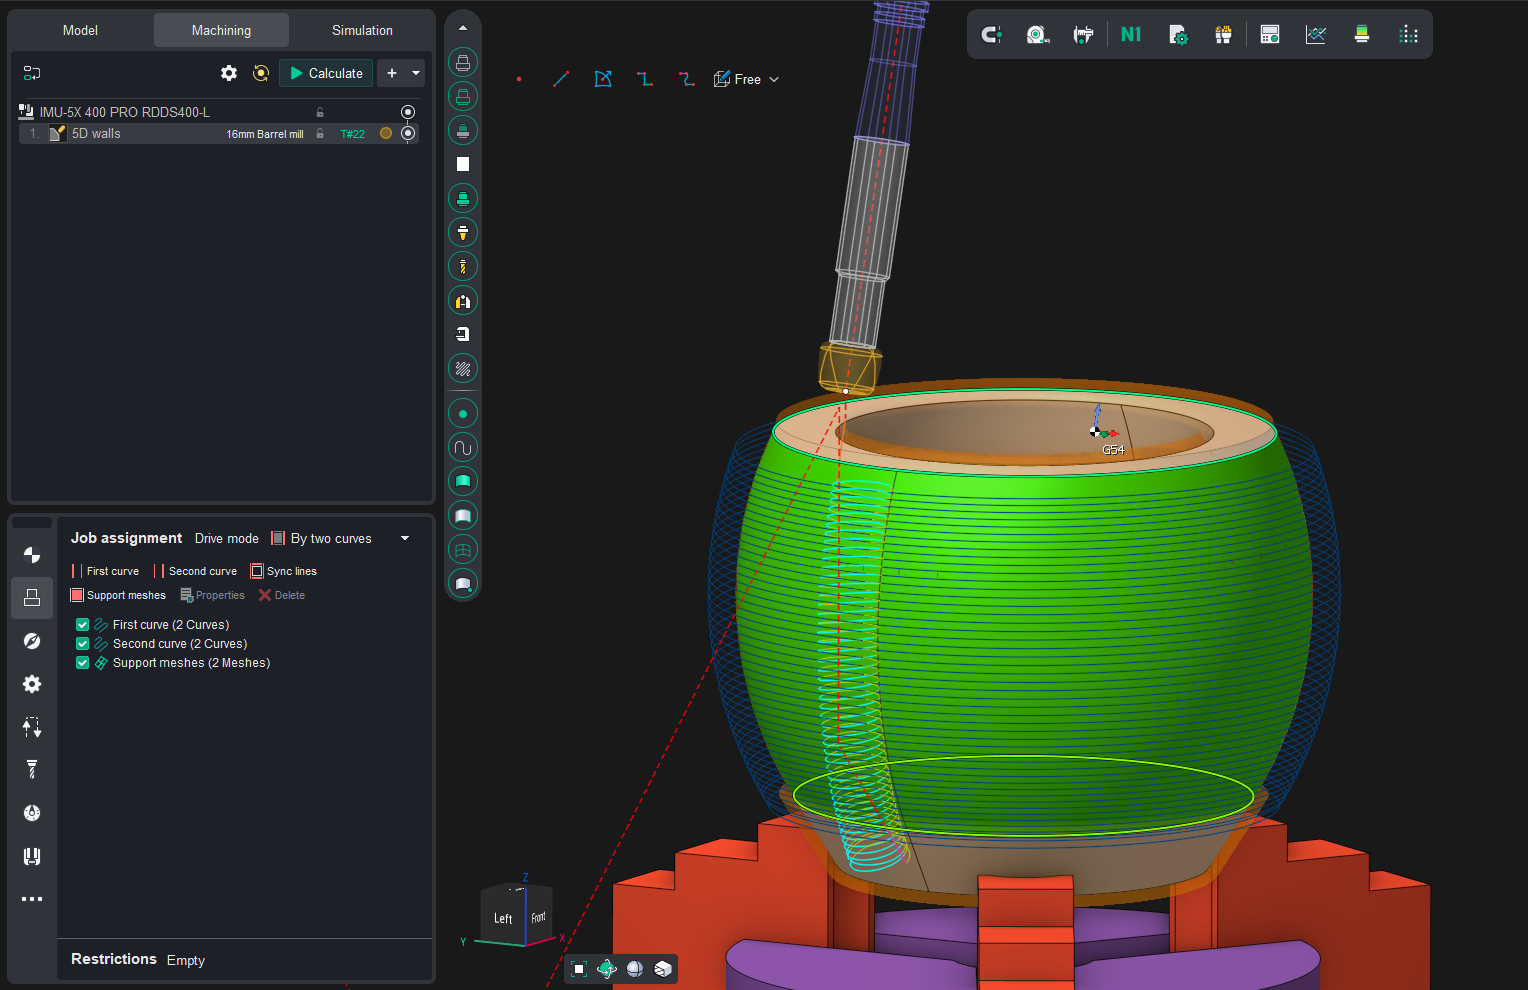Viewport: 1528px width, 990px height.
Task: Click the yellow status dot of 5D walls
Action: click(386, 133)
